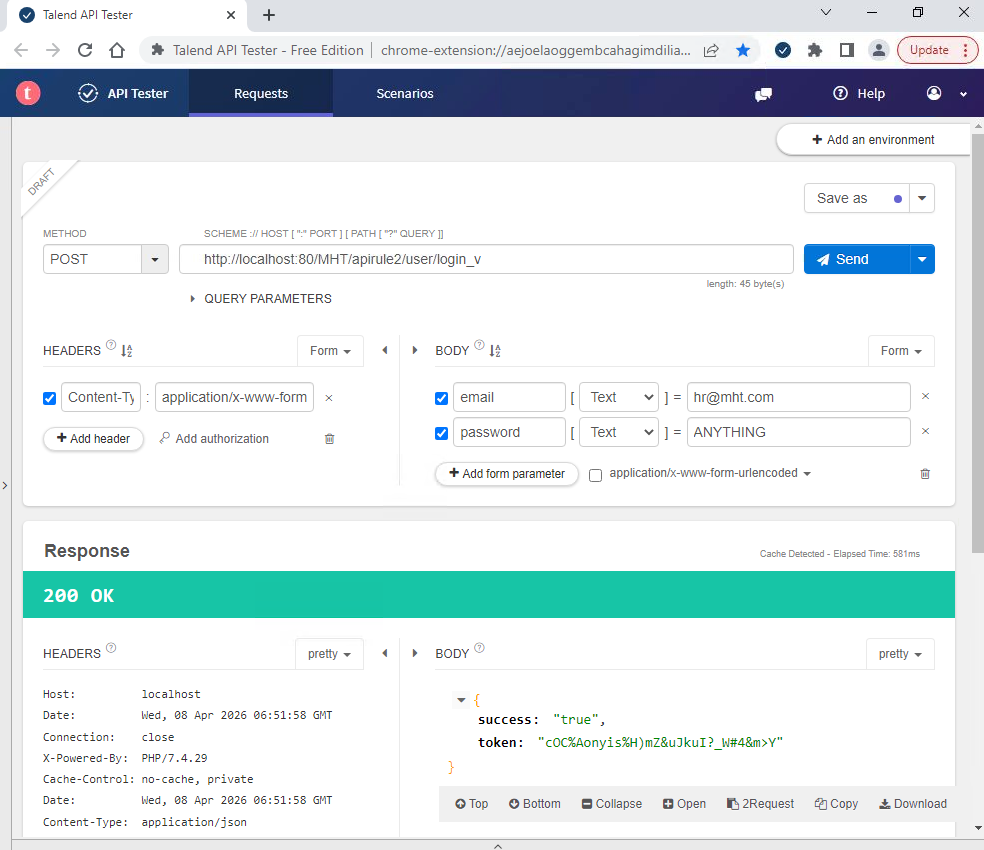Viewport: 984px width, 850px height.
Task: Bookmark star icon in address bar
Action: point(743,50)
